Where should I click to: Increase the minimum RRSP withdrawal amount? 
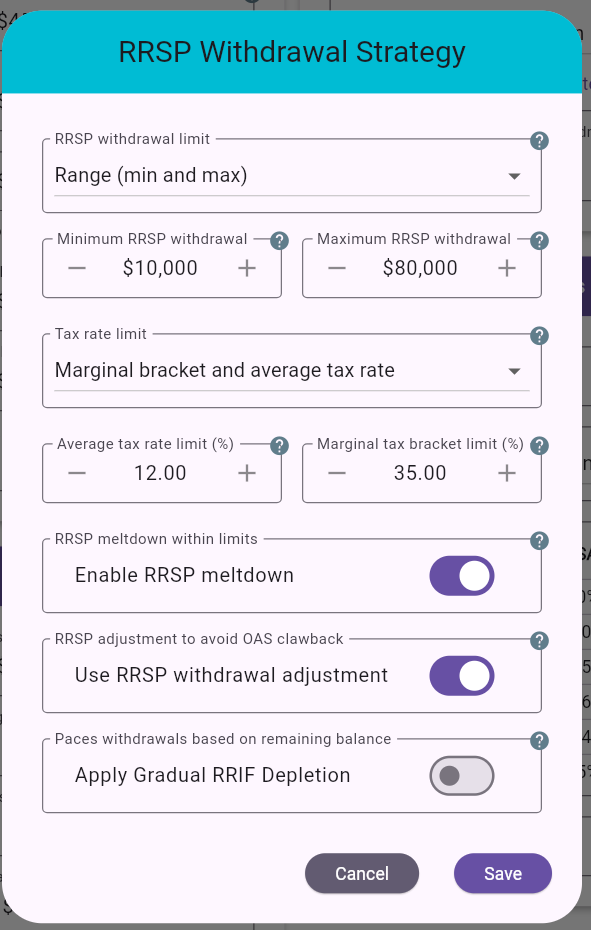(x=246, y=267)
